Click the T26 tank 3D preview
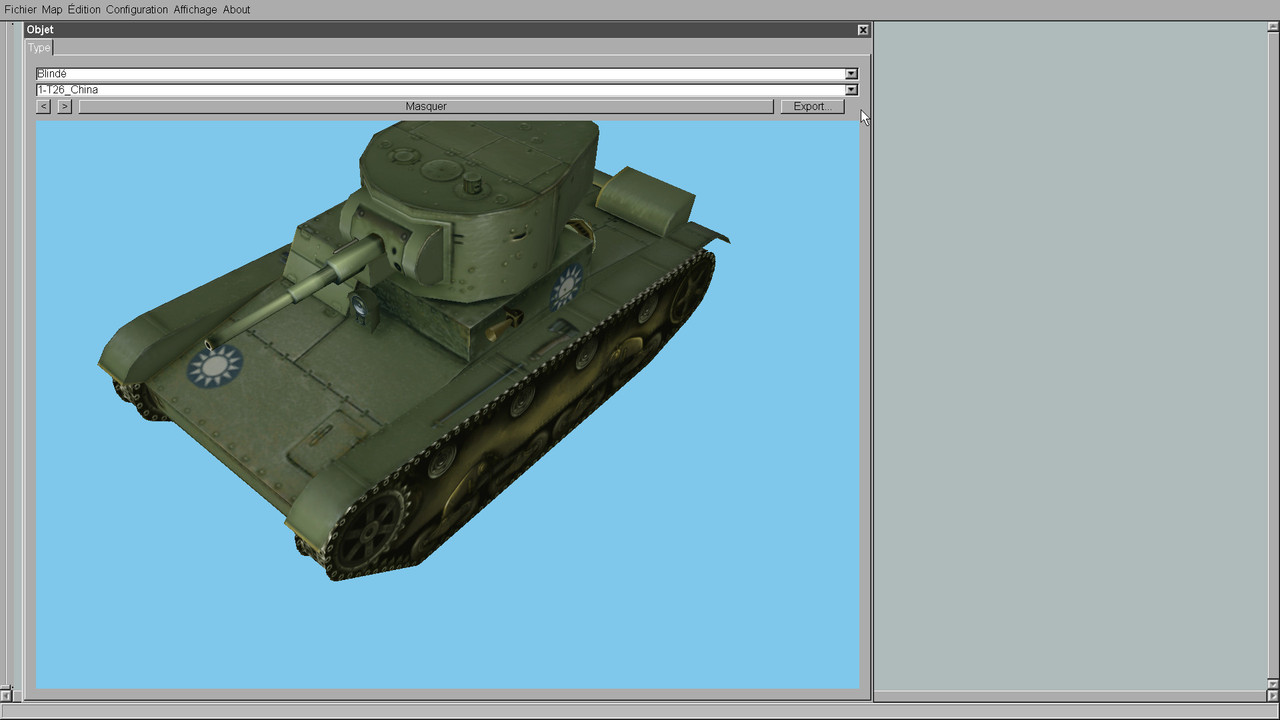Screen dimensions: 1280x720 [447, 404]
